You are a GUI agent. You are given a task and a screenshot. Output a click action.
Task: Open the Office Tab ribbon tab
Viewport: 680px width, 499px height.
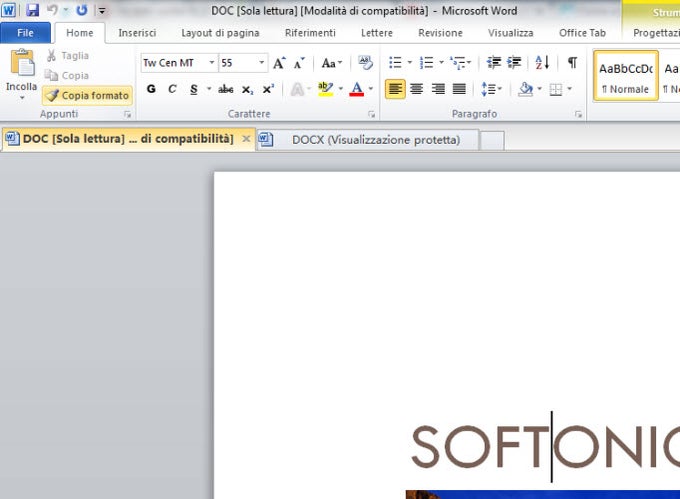click(582, 33)
